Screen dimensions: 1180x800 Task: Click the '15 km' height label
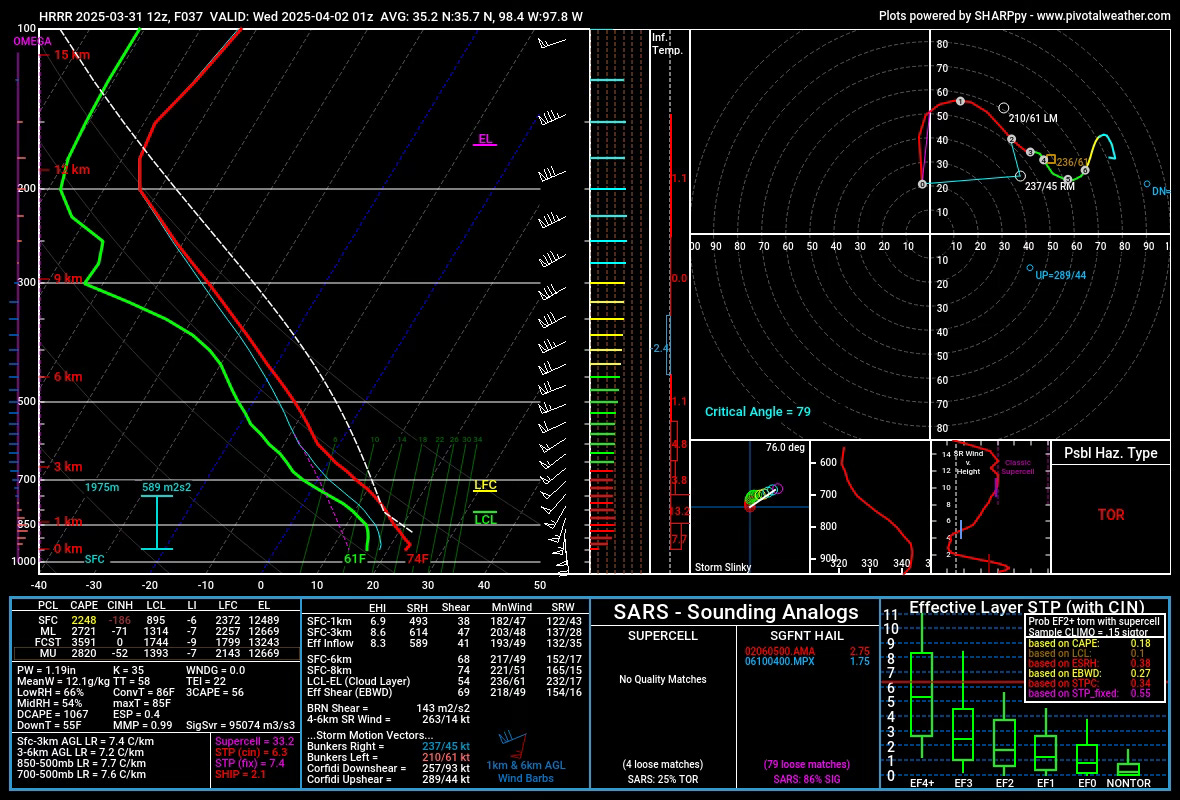click(71, 55)
